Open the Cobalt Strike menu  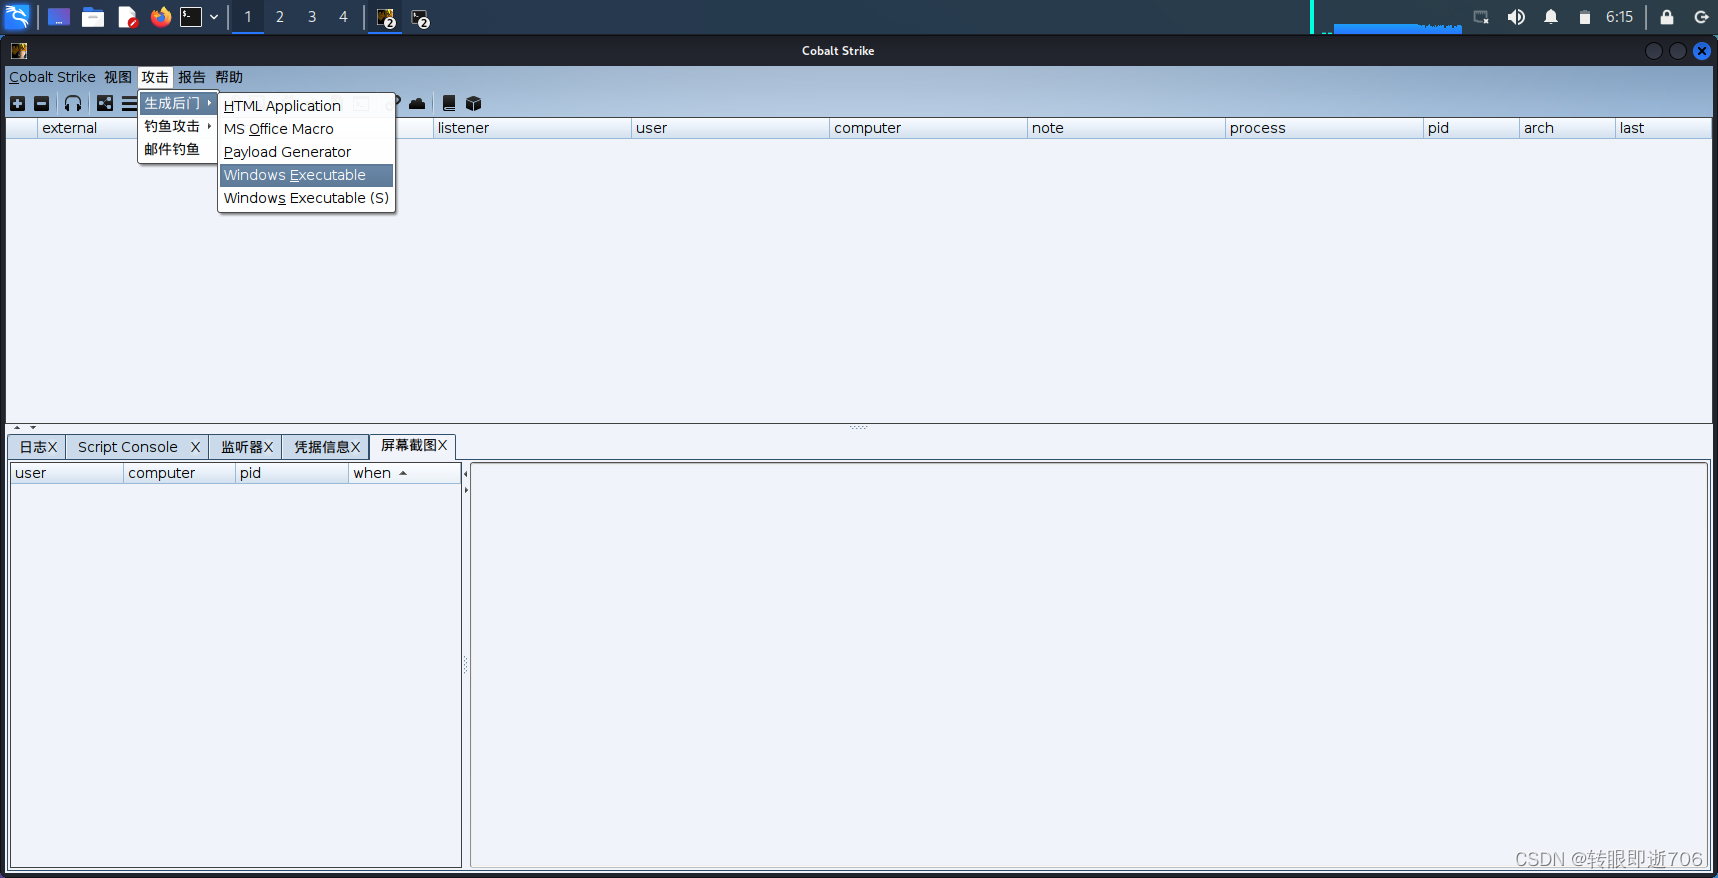point(52,77)
